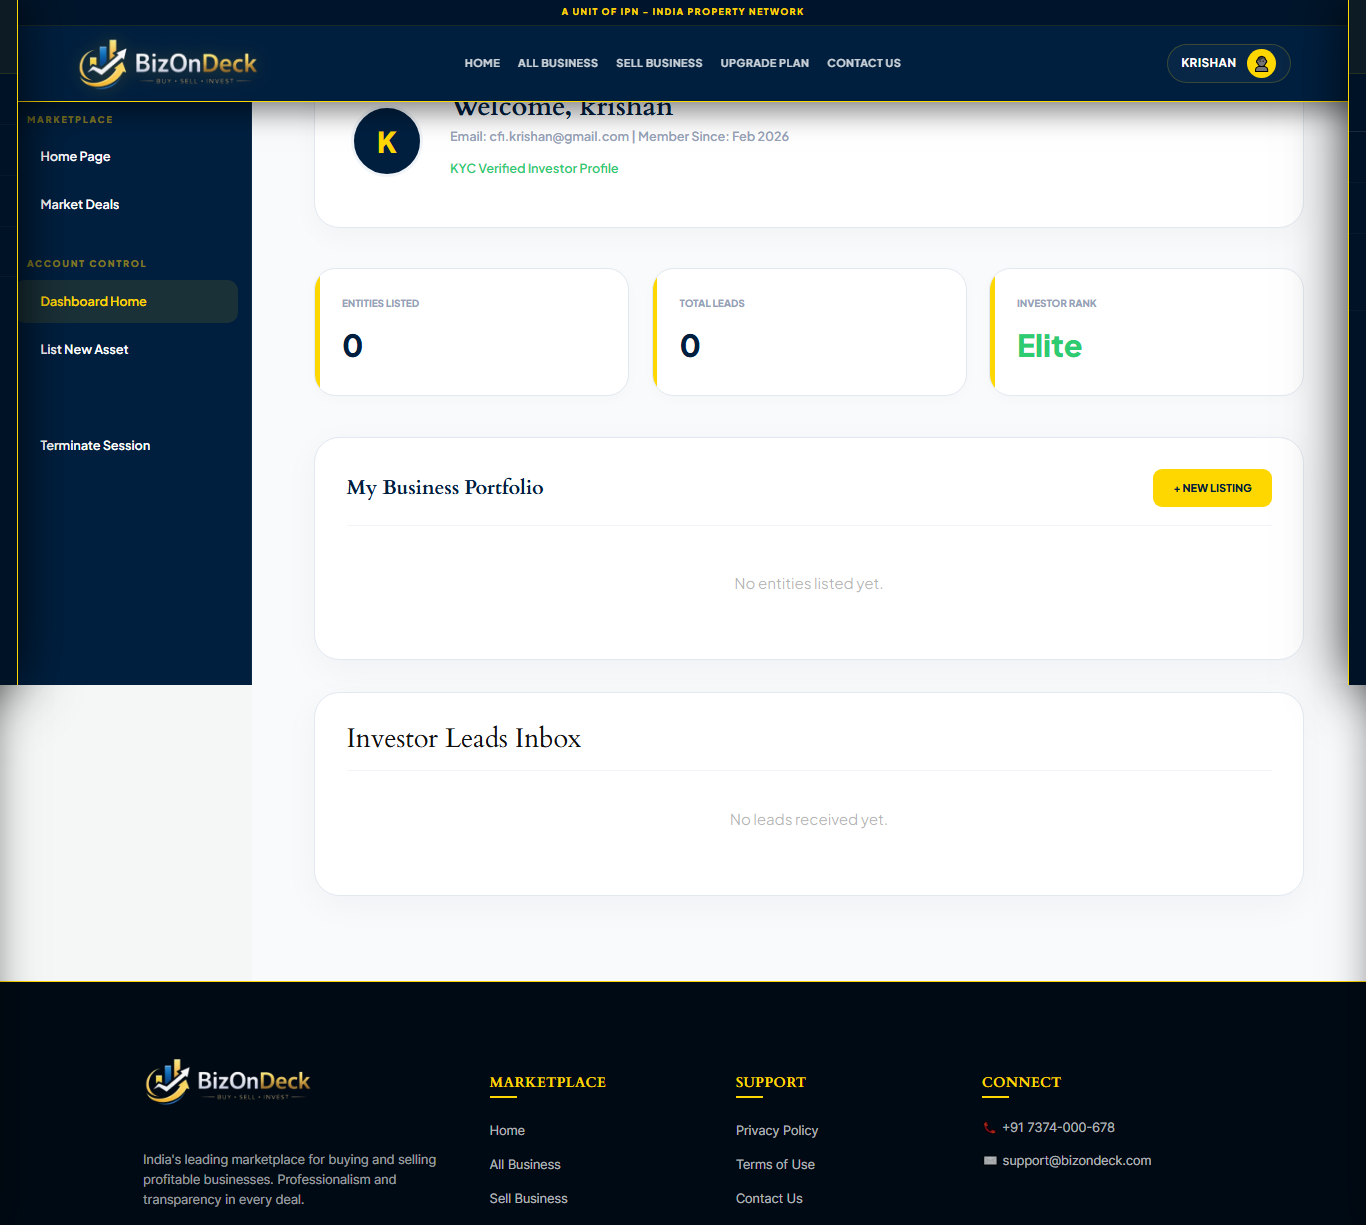Viewport: 1366px width, 1225px height.
Task: Open the UPGRADE PLAN page
Action: (764, 63)
